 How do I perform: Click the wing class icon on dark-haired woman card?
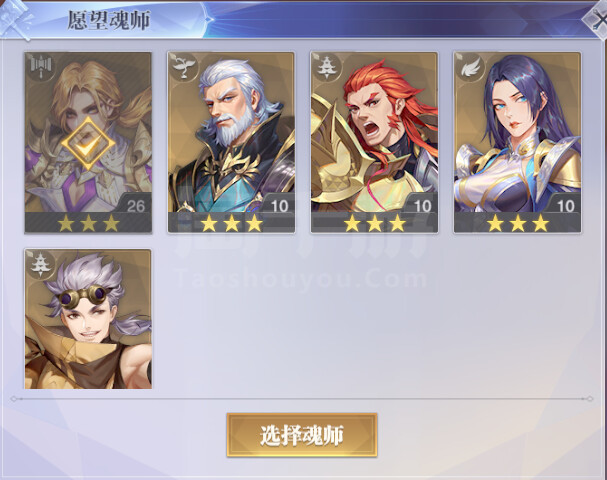pyautogui.click(x=470, y=68)
